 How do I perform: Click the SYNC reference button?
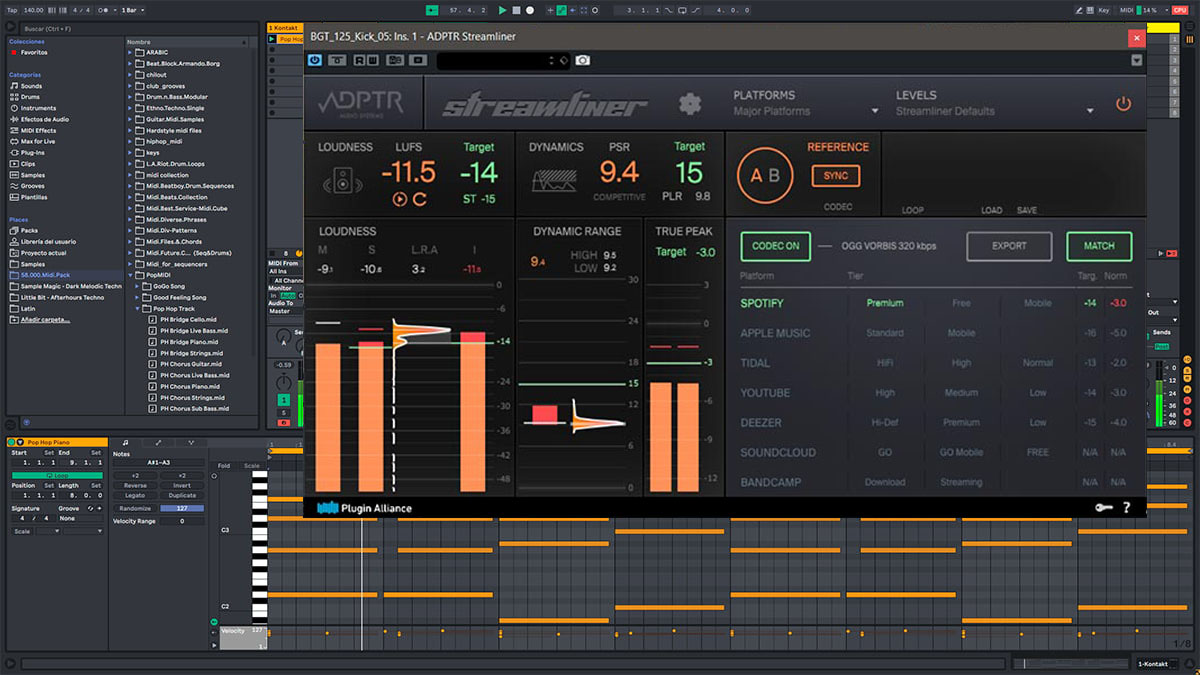[x=836, y=176]
